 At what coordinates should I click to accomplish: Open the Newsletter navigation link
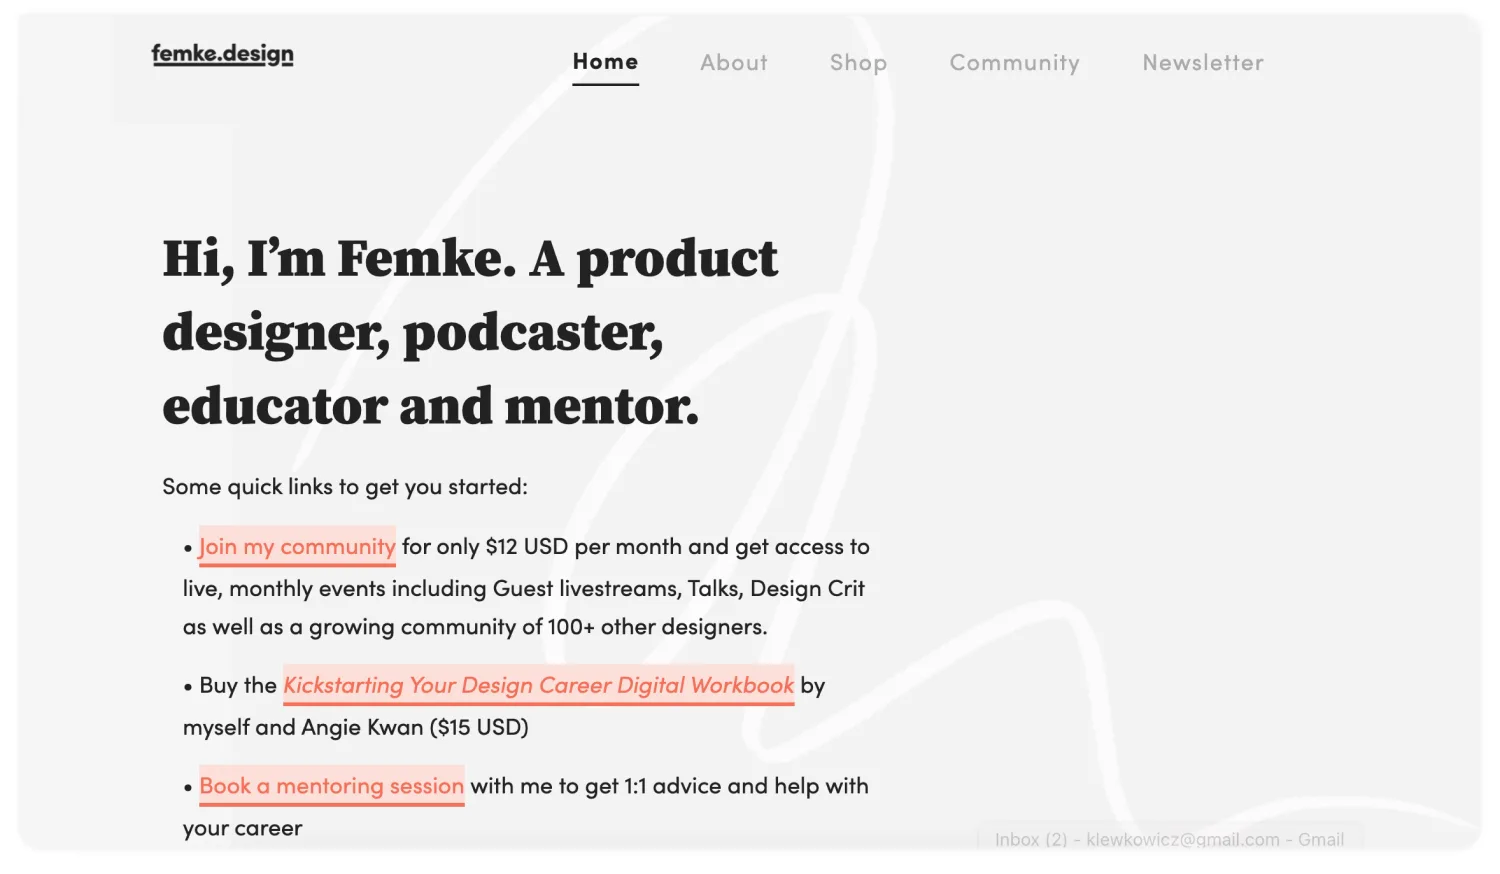(1203, 62)
